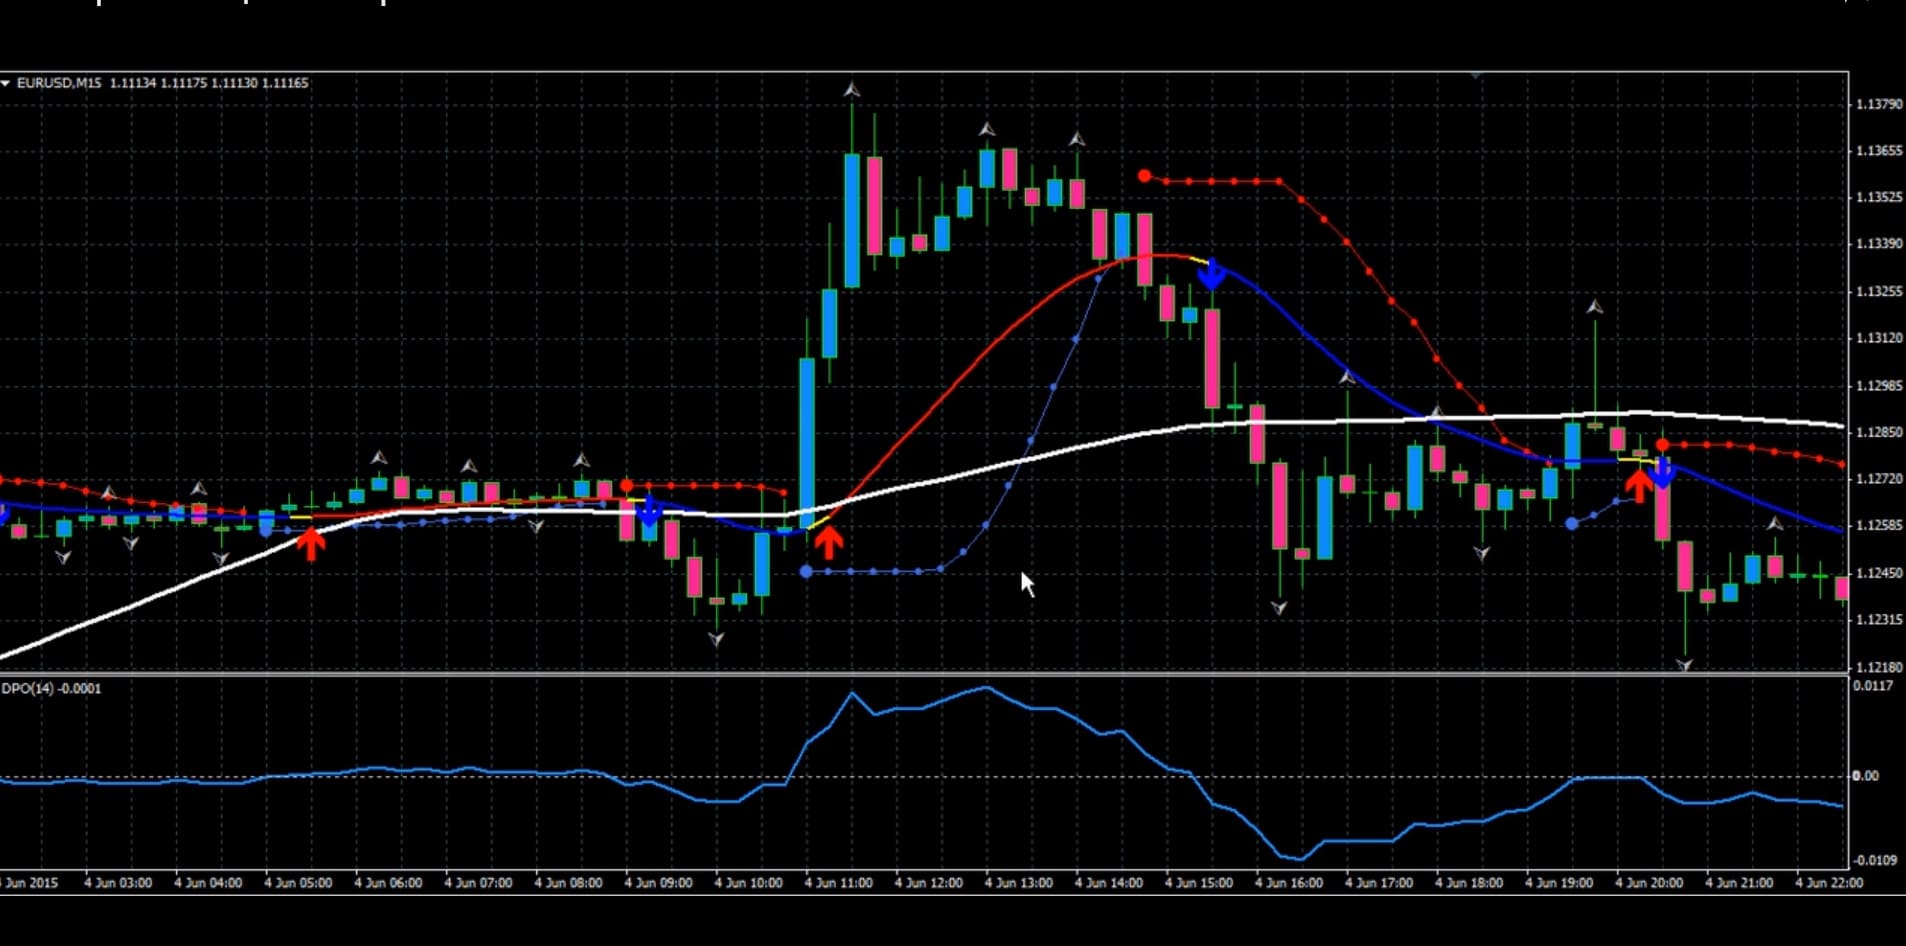The width and height of the screenshot is (1906, 946).
Task: Click the 4 Jun 22:00 time label
Action: tap(1829, 883)
